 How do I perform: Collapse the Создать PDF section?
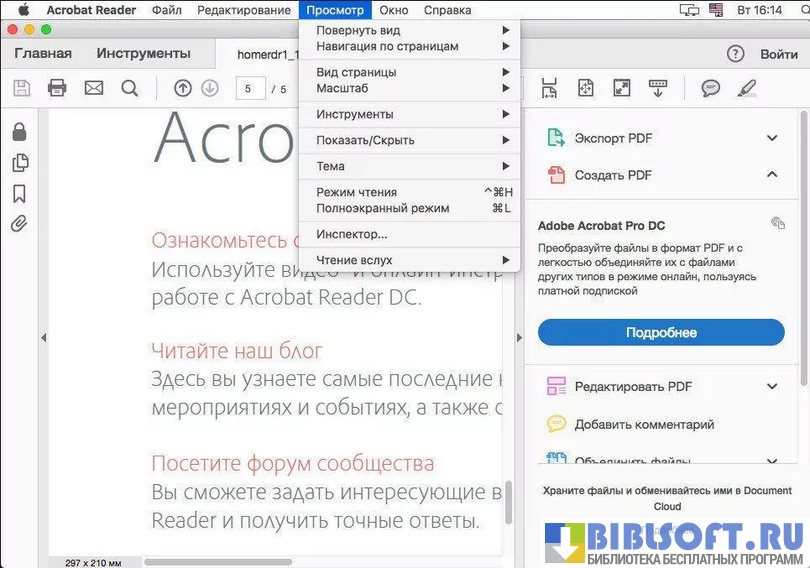[x=771, y=175]
